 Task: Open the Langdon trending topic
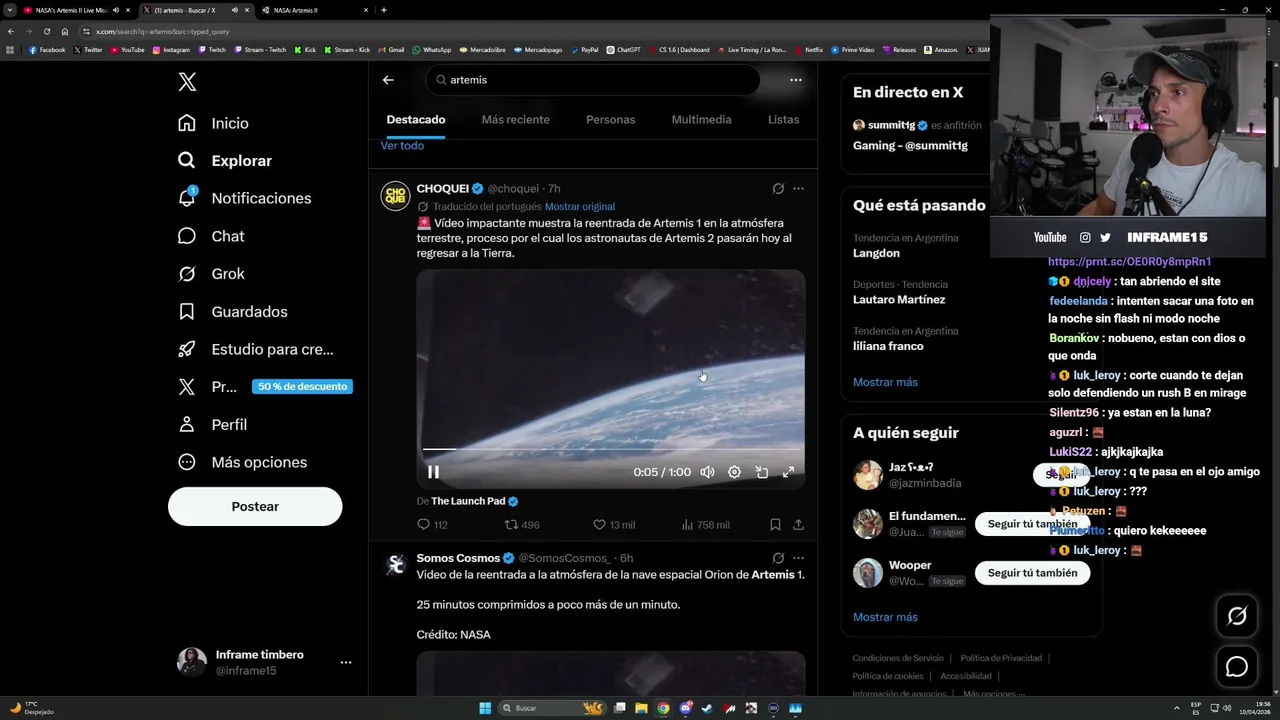(x=876, y=254)
